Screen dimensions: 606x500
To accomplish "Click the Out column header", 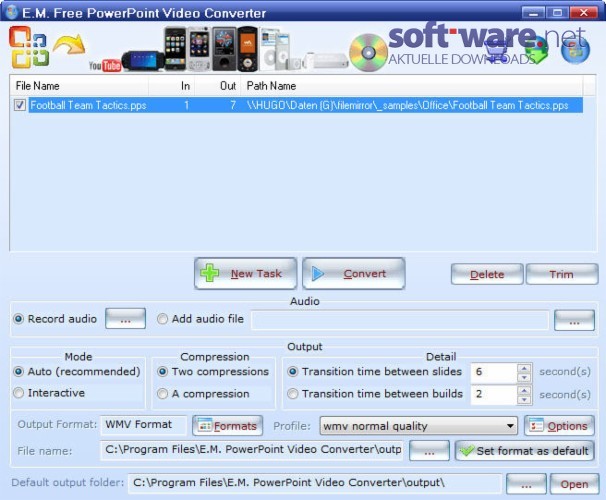I will tap(218, 86).
